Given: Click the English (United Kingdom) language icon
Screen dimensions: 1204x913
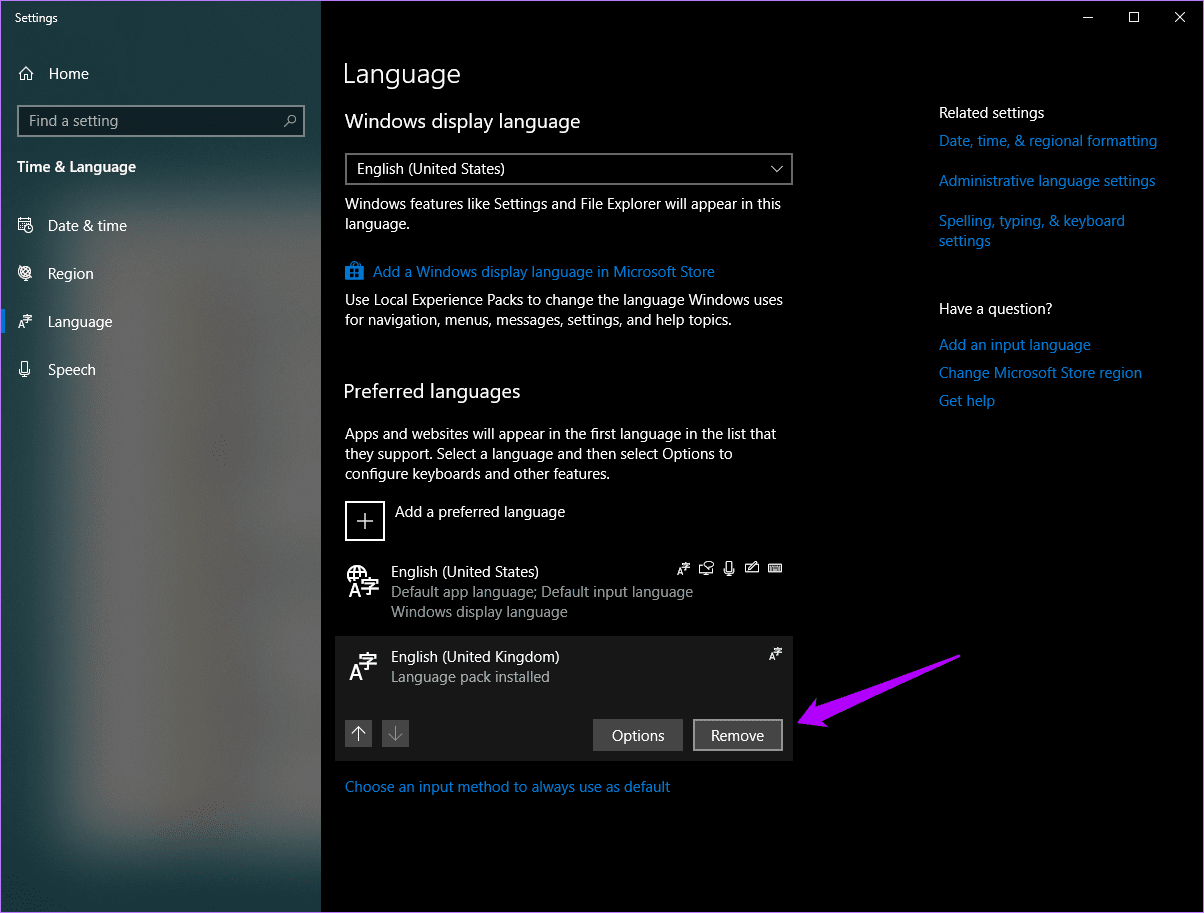Looking at the screenshot, I should coord(362,666).
